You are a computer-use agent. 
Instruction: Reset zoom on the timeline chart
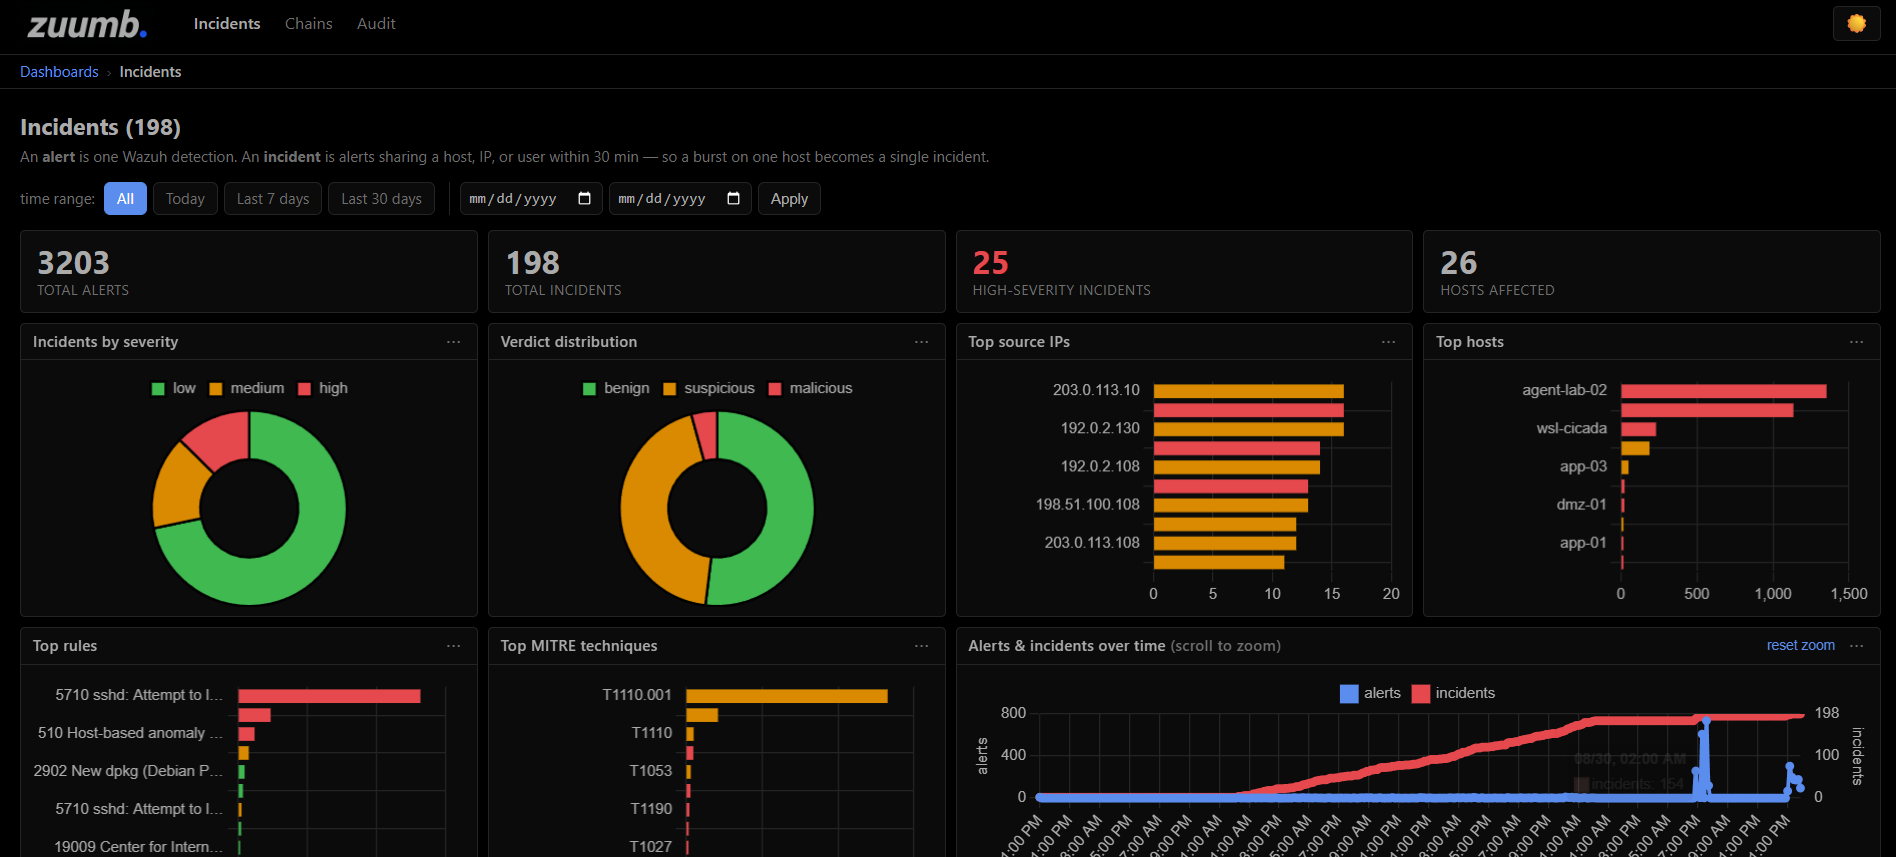pos(1801,645)
